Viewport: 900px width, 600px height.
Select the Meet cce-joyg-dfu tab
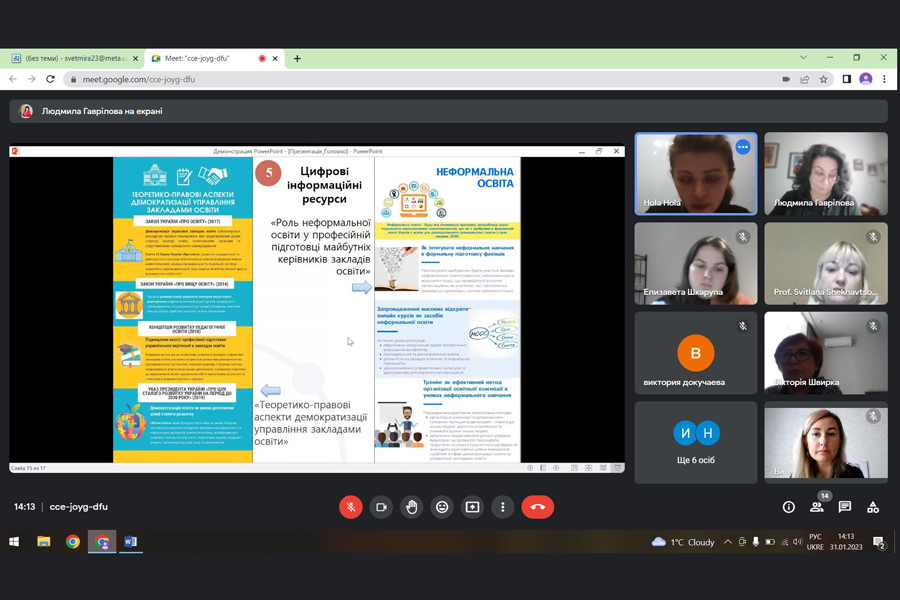pos(207,59)
